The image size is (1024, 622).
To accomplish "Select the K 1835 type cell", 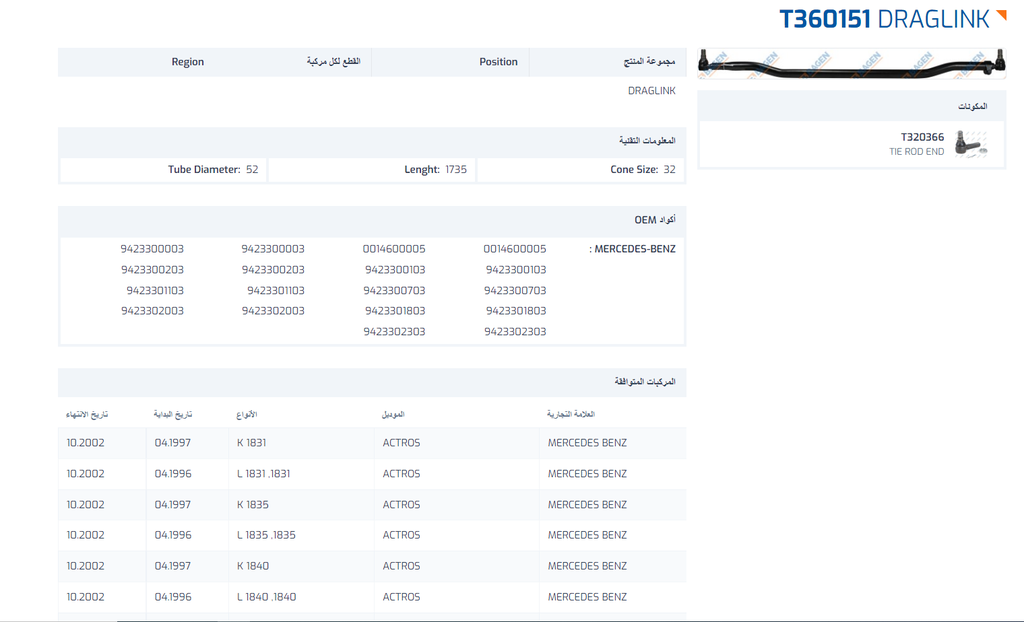I will (x=301, y=504).
